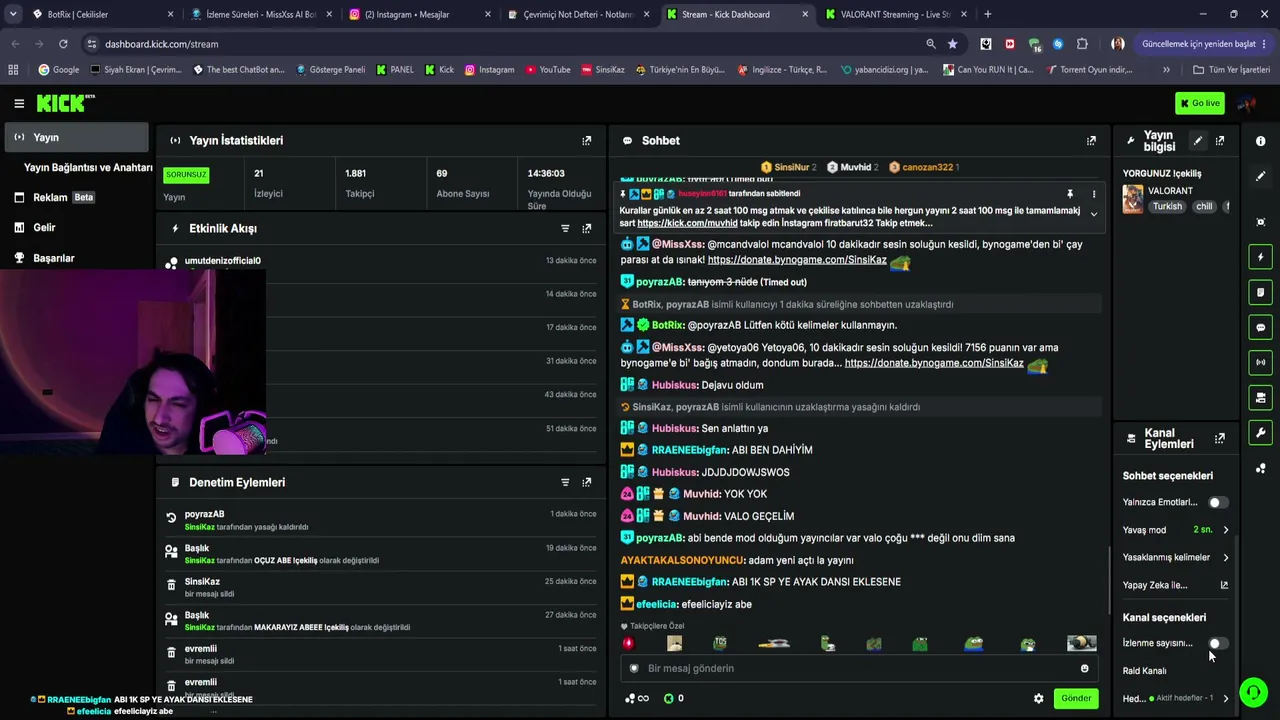This screenshot has width=1280, height=720.
Task: Toggle the wrench channel actions widget
Action: [x=1260, y=433]
